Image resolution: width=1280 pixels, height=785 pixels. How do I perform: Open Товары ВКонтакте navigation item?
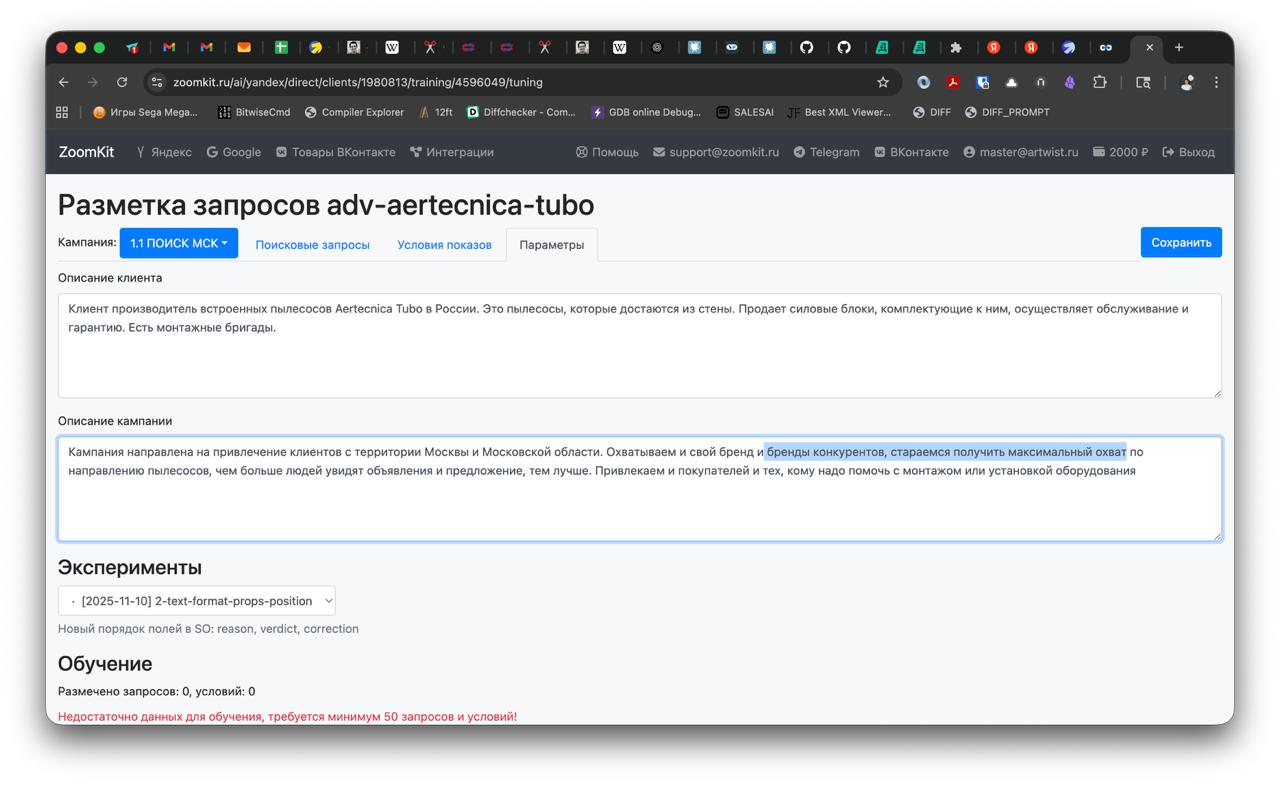coord(335,152)
